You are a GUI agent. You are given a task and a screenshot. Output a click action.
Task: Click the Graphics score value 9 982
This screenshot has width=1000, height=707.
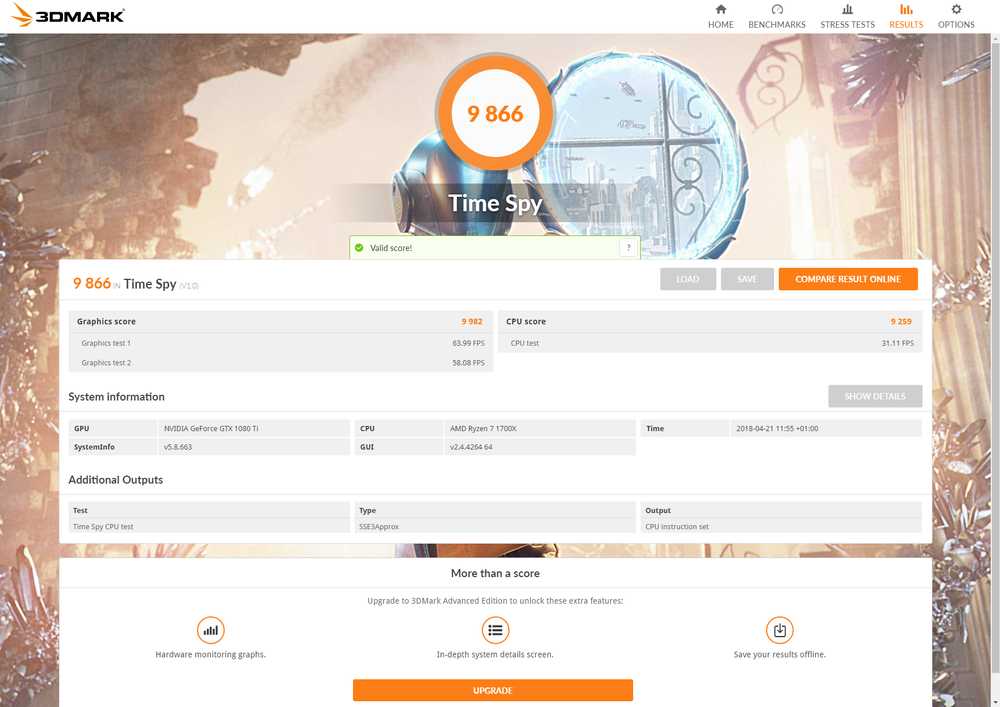[472, 321]
